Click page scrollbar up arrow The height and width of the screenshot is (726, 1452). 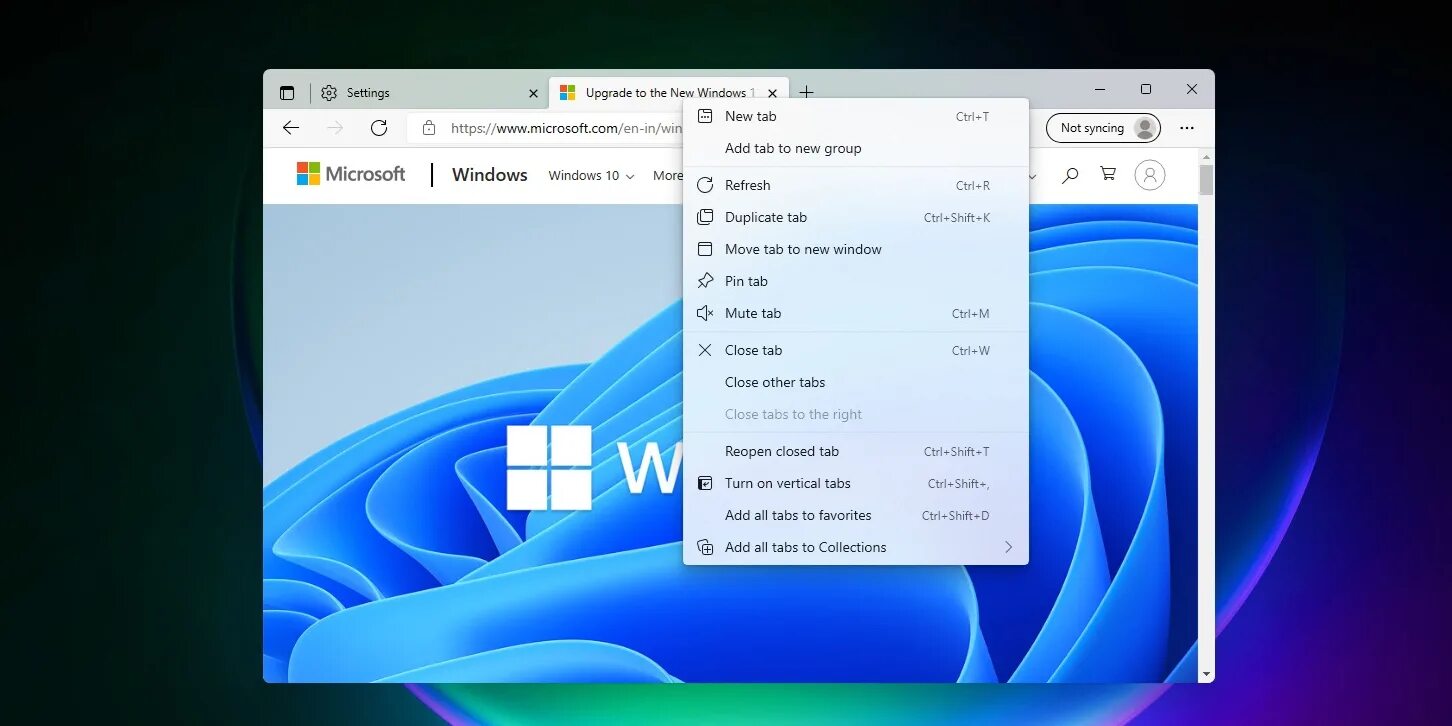tap(1206, 157)
